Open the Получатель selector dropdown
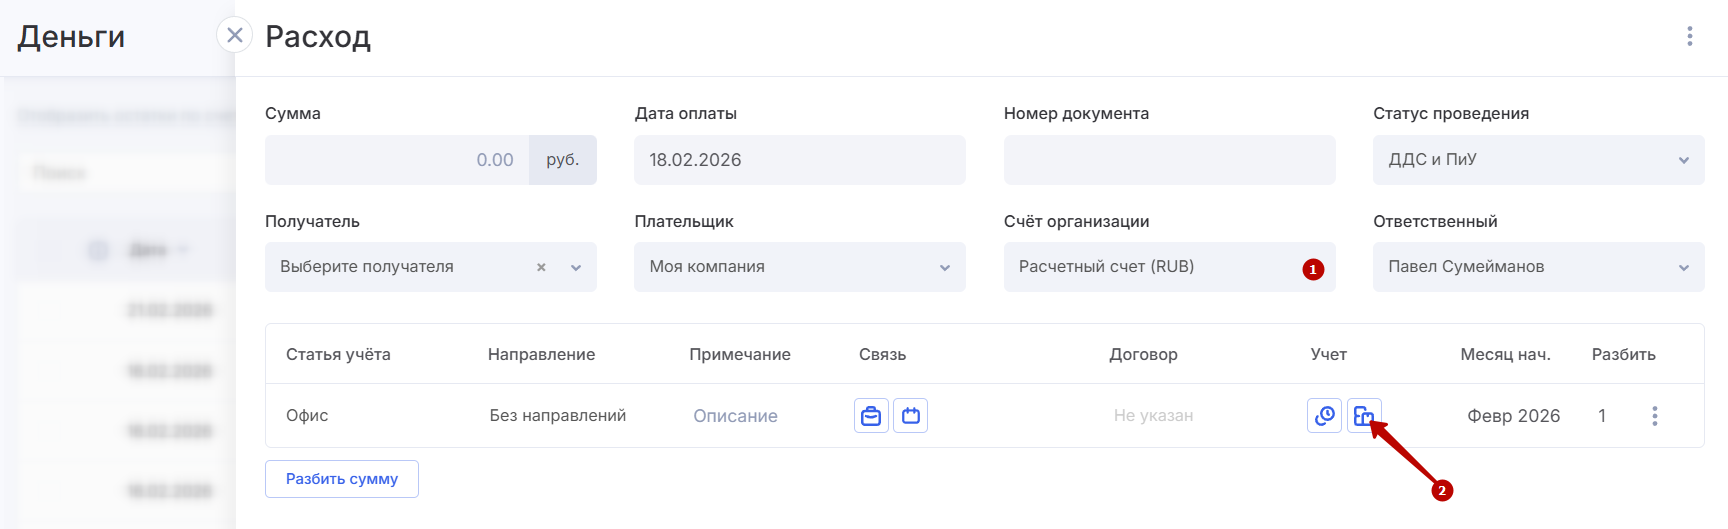 (576, 268)
